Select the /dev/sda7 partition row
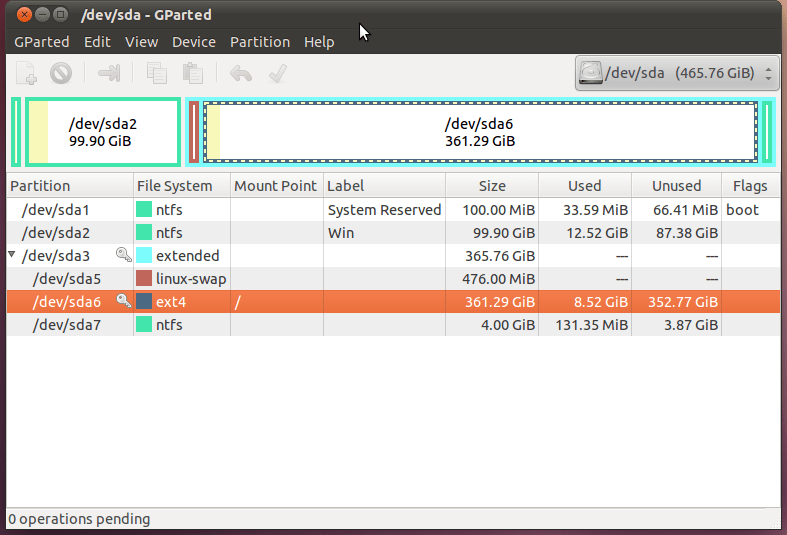The image size is (787, 535). click(x=394, y=325)
